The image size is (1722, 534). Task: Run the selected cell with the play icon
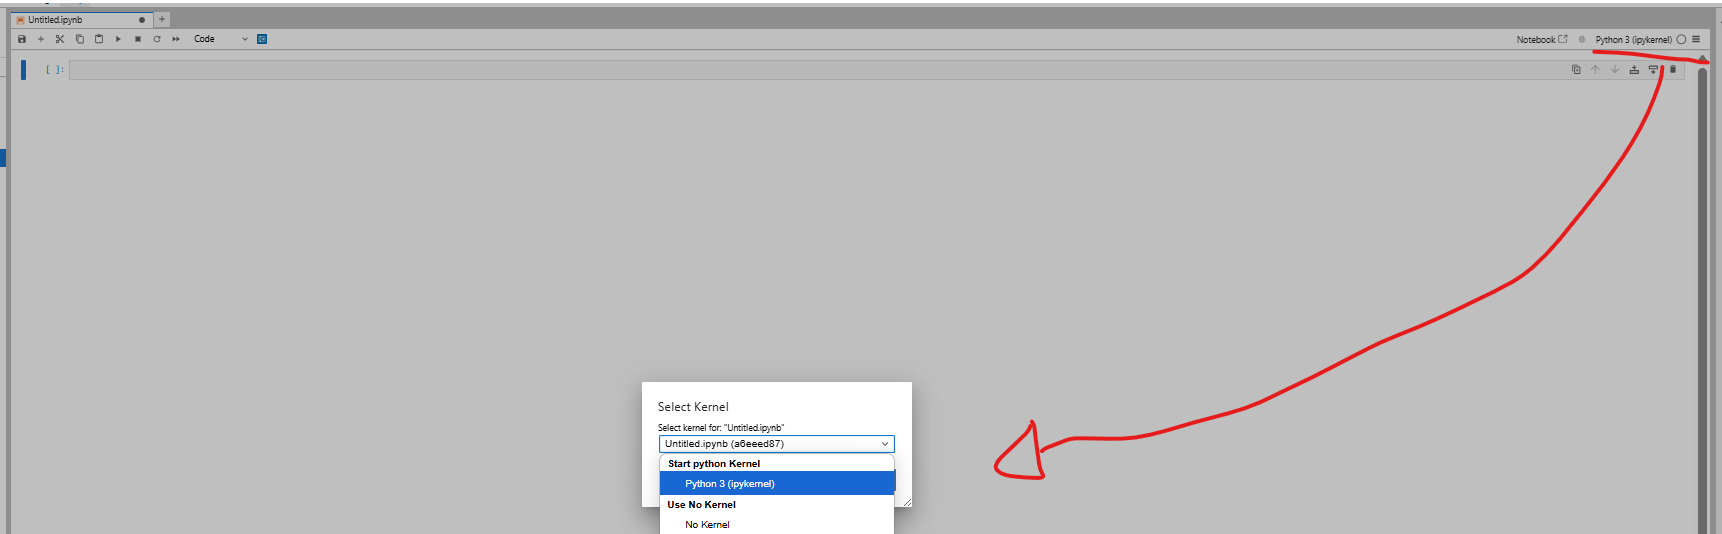[118, 39]
